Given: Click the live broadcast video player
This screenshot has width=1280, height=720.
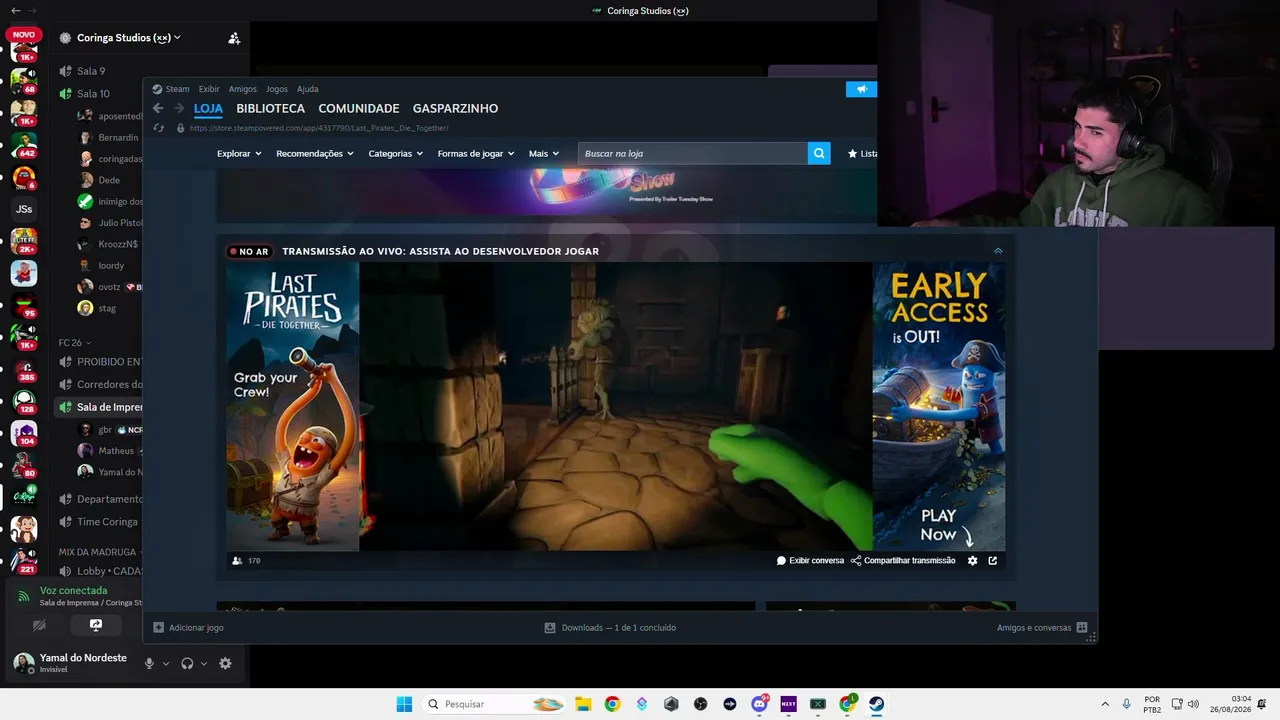Looking at the screenshot, I should 616,406.
